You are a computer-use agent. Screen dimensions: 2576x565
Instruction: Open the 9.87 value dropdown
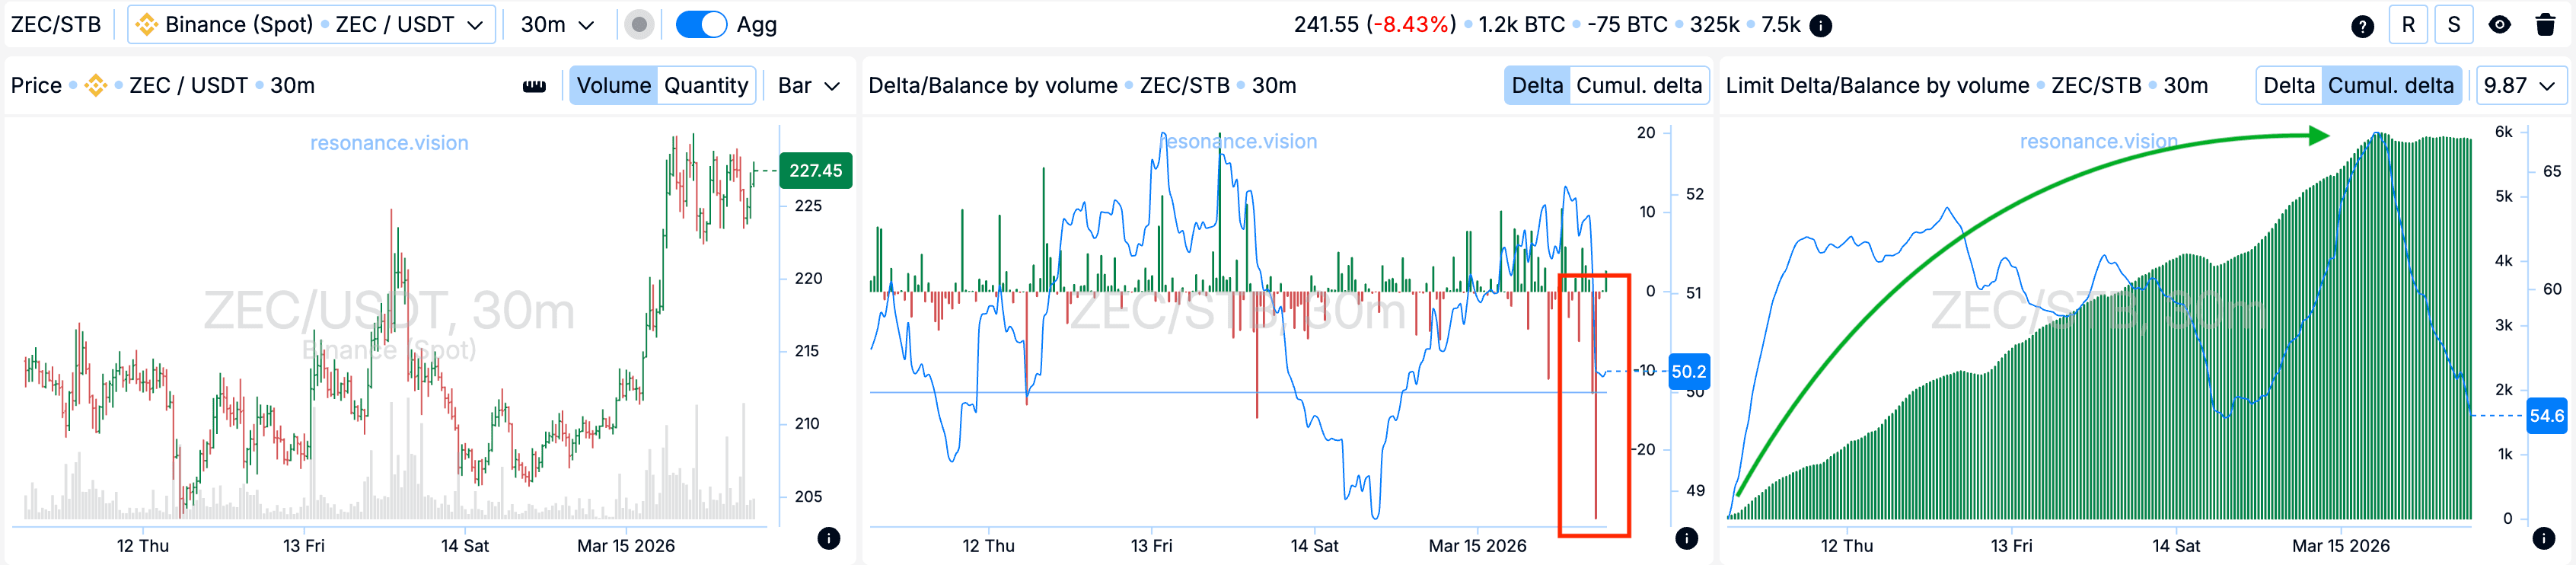click(x=2519, y=86)
